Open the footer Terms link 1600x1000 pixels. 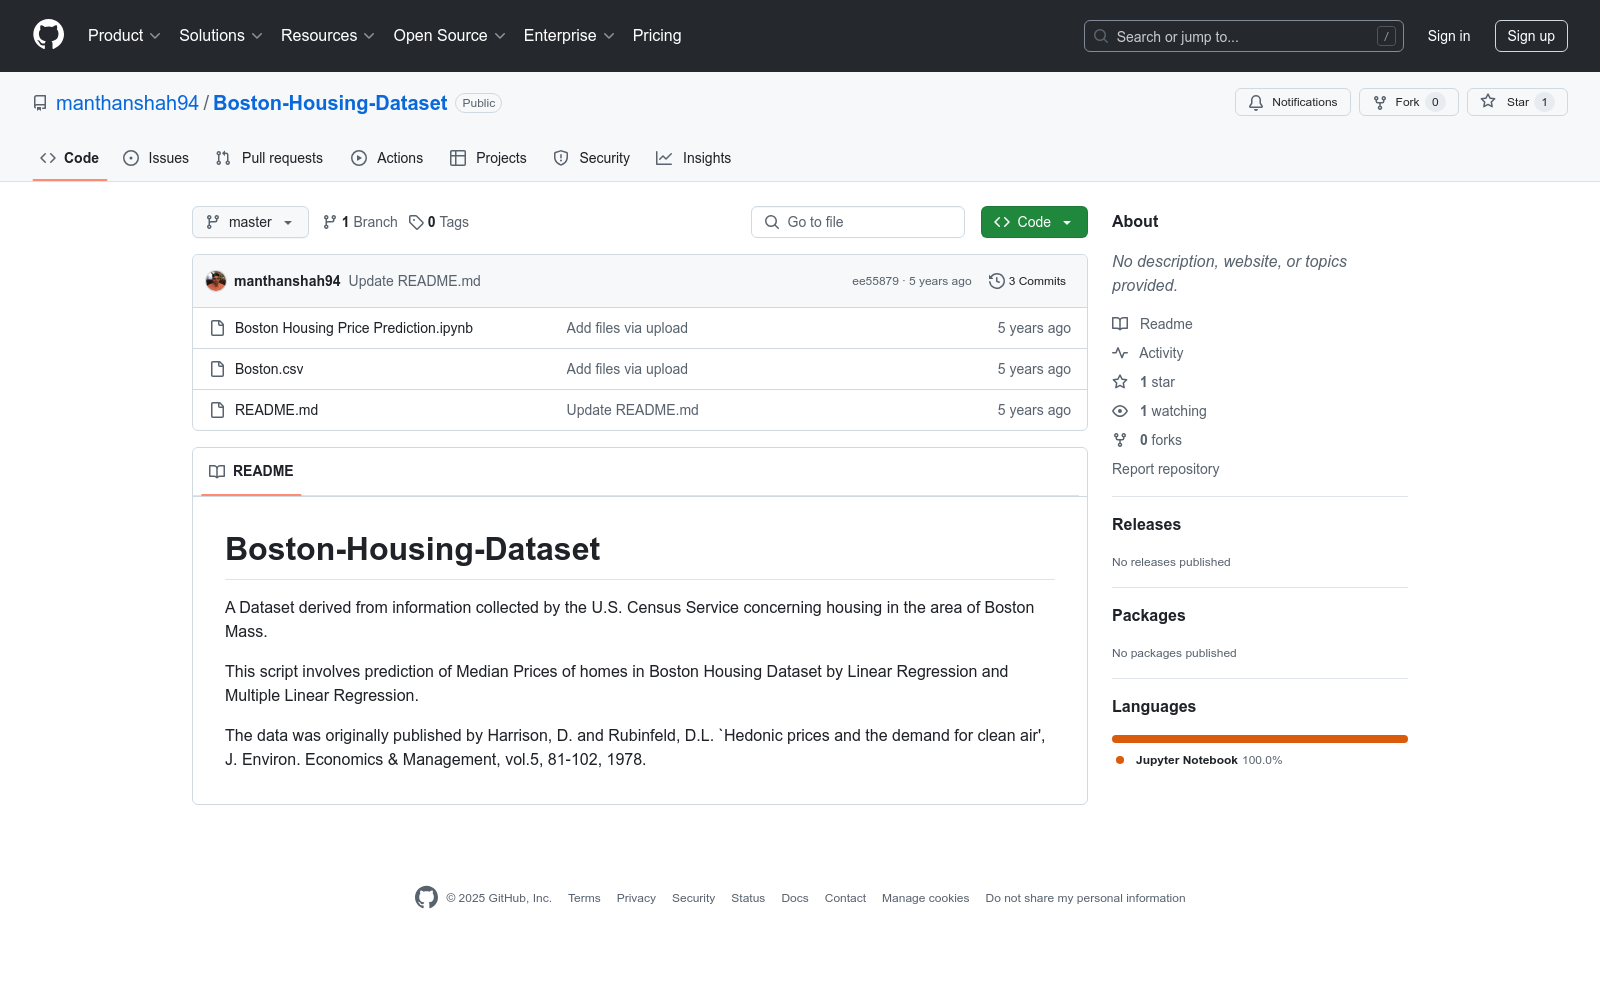584,898
